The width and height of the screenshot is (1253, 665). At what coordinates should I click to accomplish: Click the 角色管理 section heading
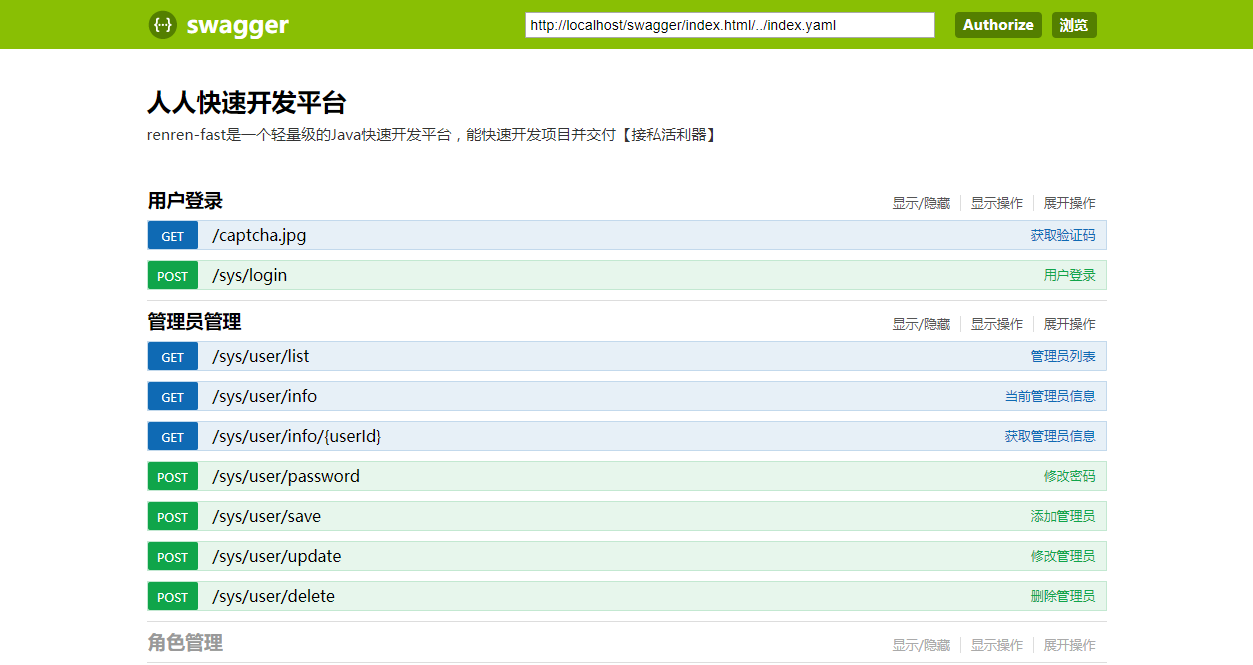185,643
